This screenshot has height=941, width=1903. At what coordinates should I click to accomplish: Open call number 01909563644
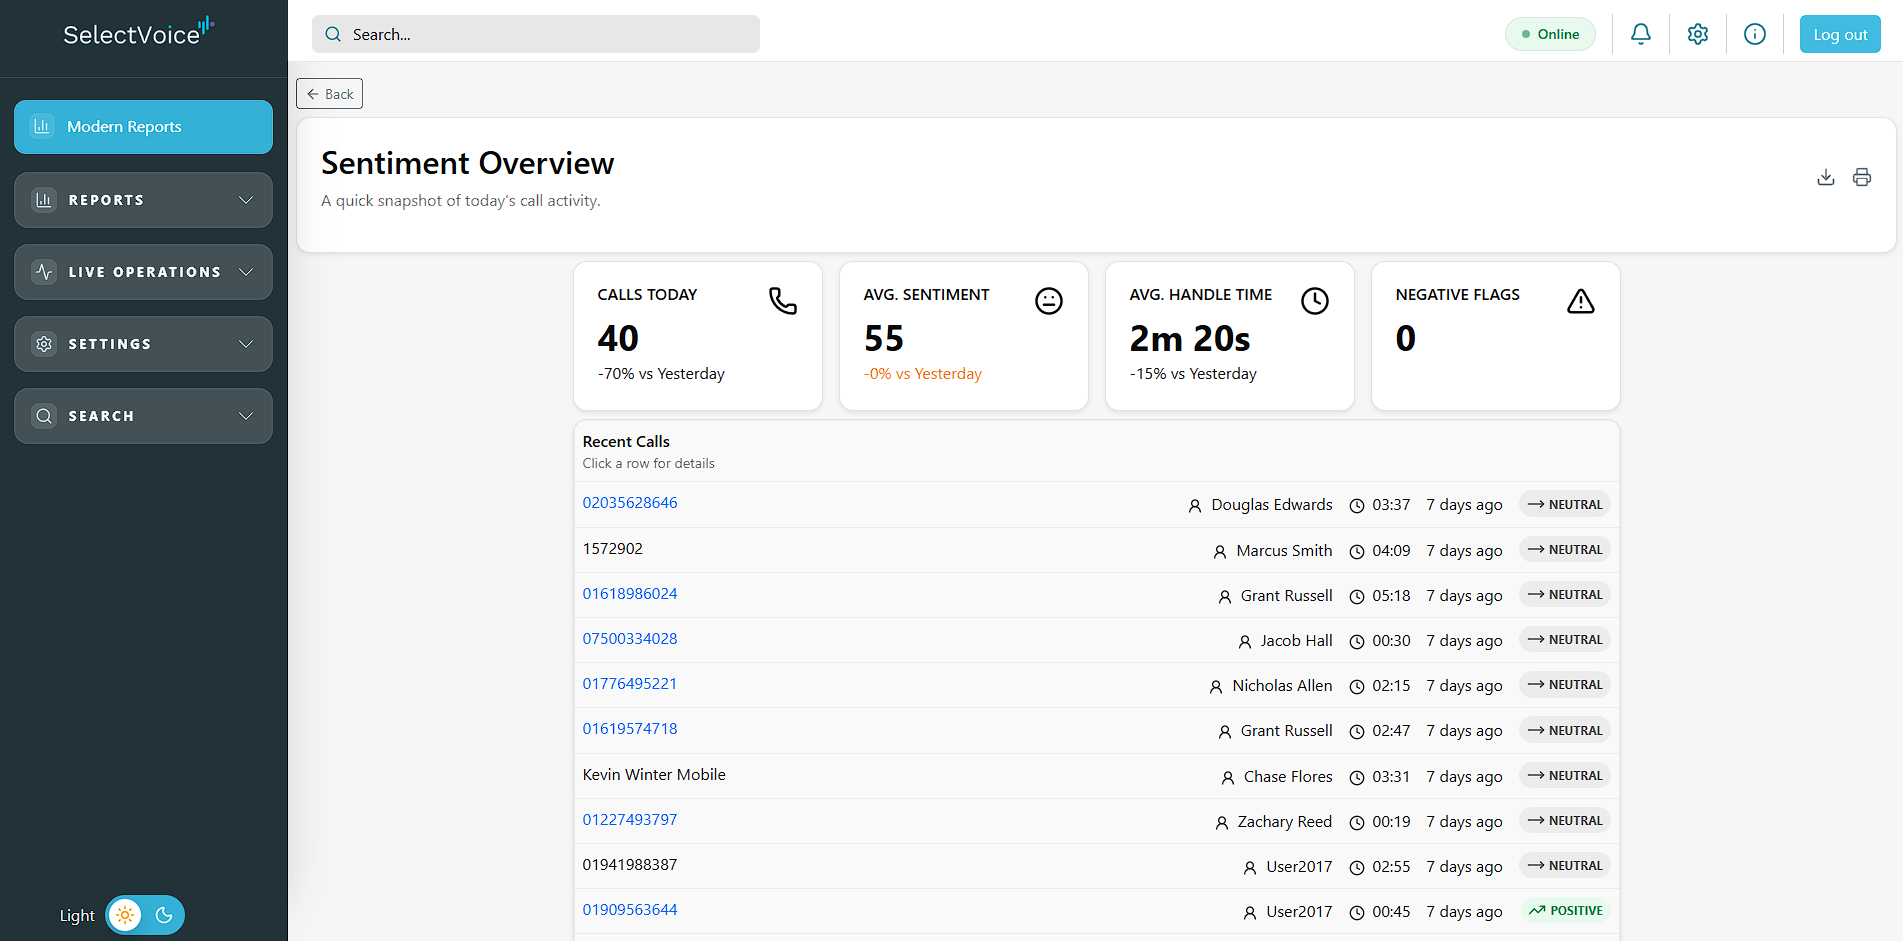[x=630, y=910]
